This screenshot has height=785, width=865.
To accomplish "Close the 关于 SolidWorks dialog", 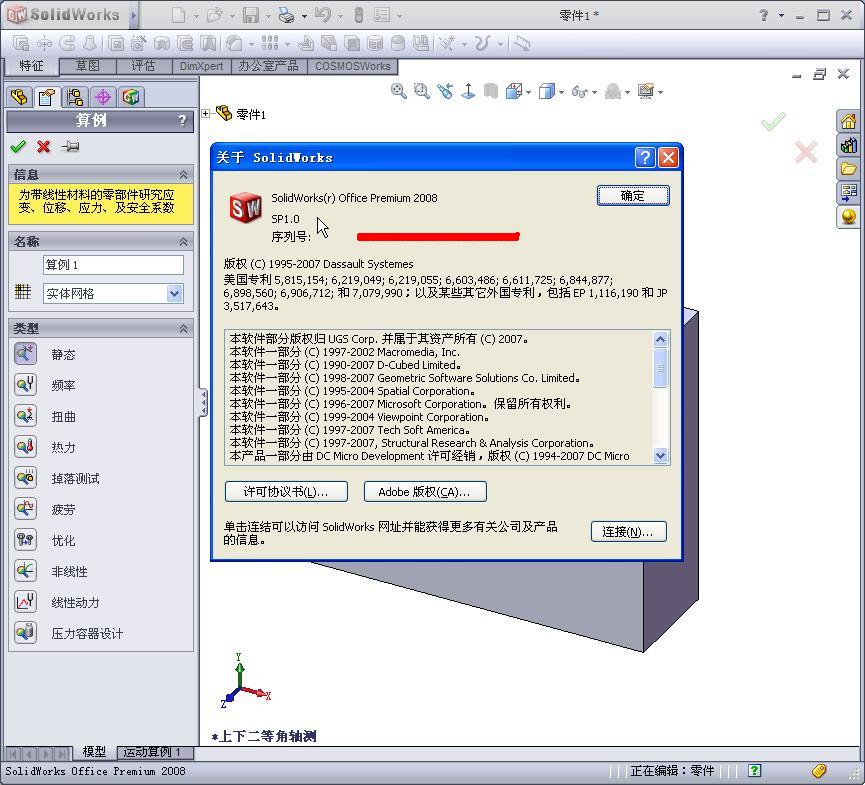I will 668,158.
